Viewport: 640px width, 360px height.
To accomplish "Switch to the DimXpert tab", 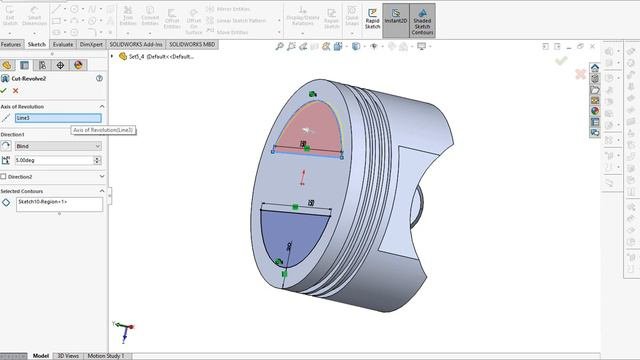I will tap(91, 44).
